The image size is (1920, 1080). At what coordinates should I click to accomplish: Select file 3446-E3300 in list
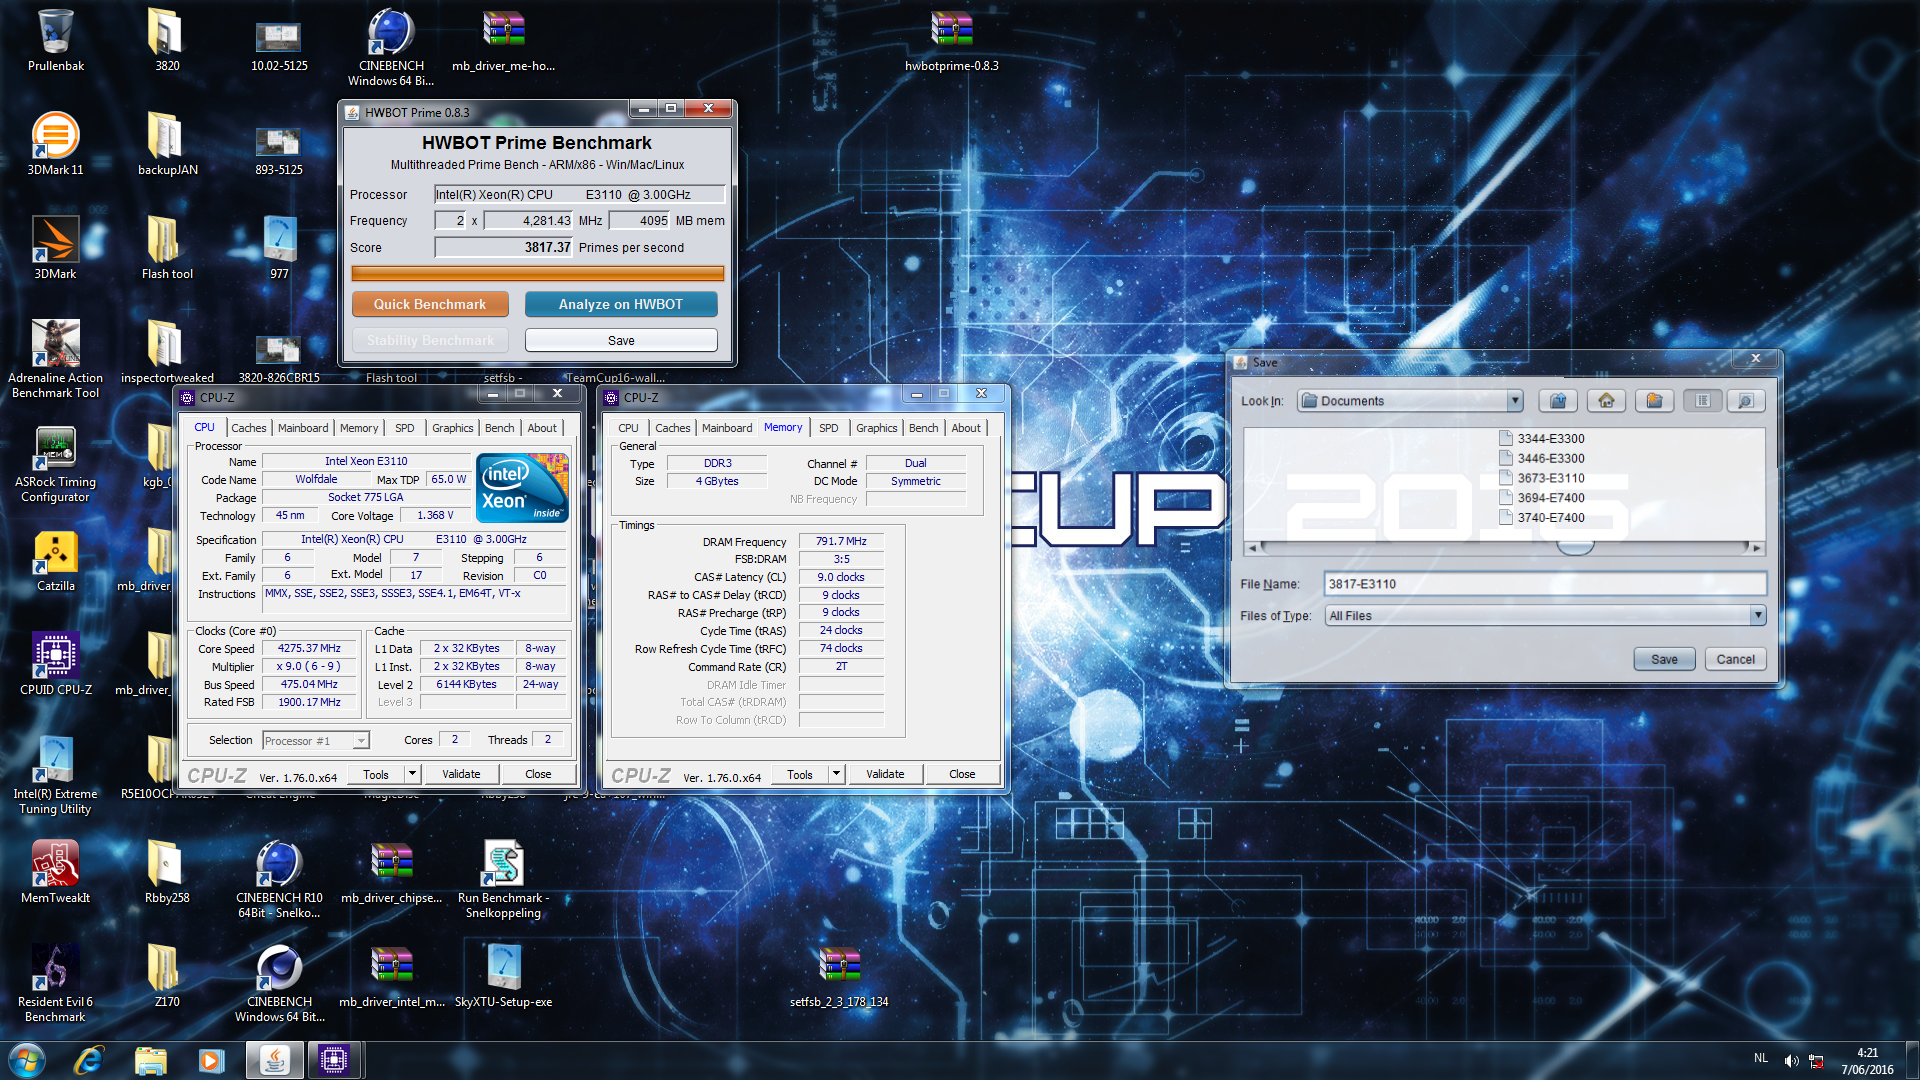(1542, 458)
